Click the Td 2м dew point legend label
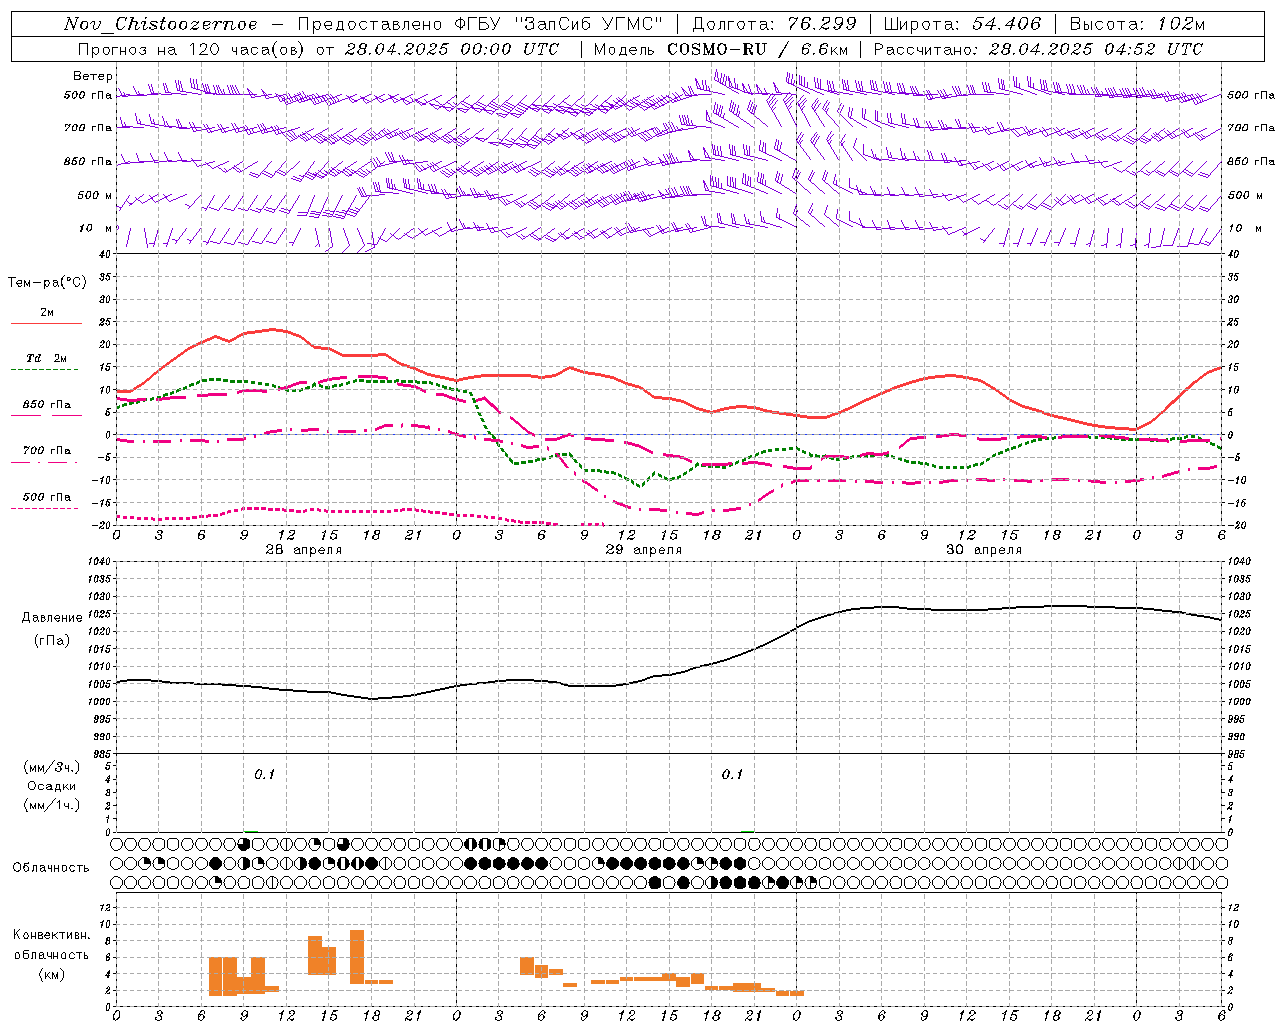Image resolution: width=1280 pixels, height=1024 pixels. pyautogui.click(x=47, y=358)
